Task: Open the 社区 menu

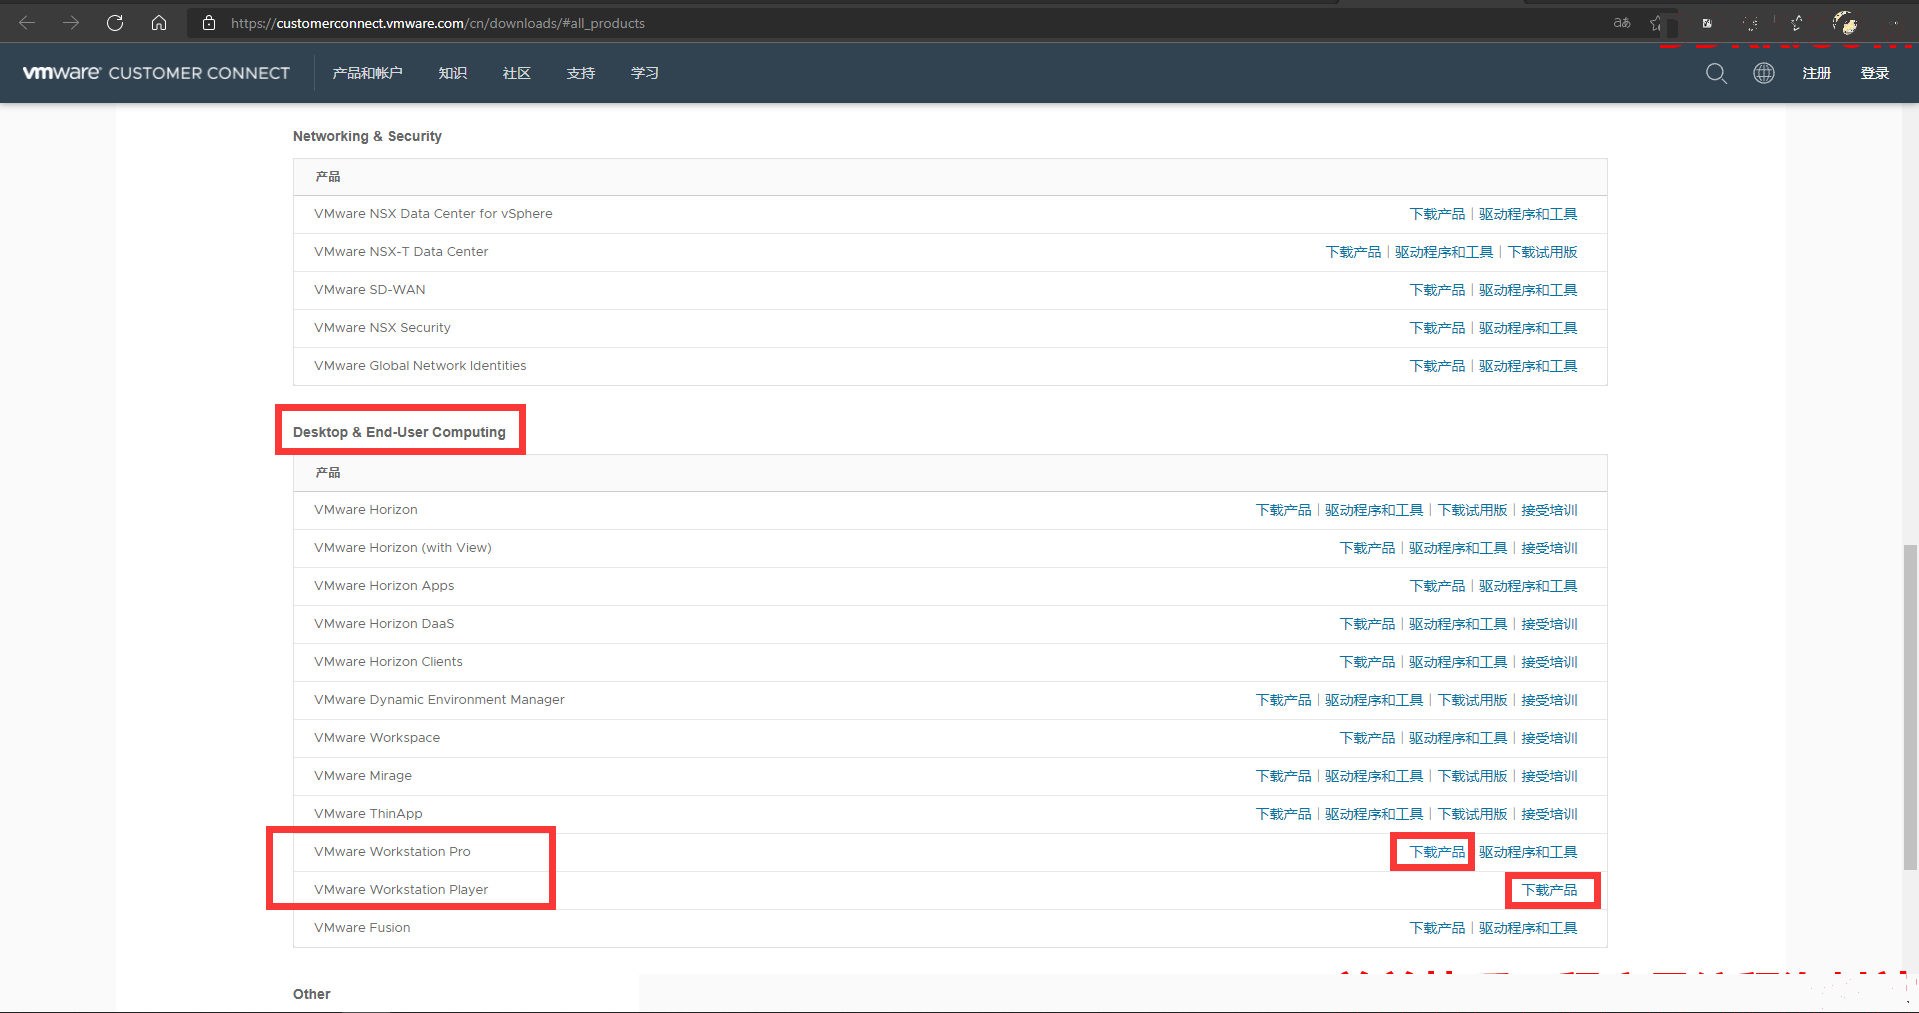Action: 517,73
